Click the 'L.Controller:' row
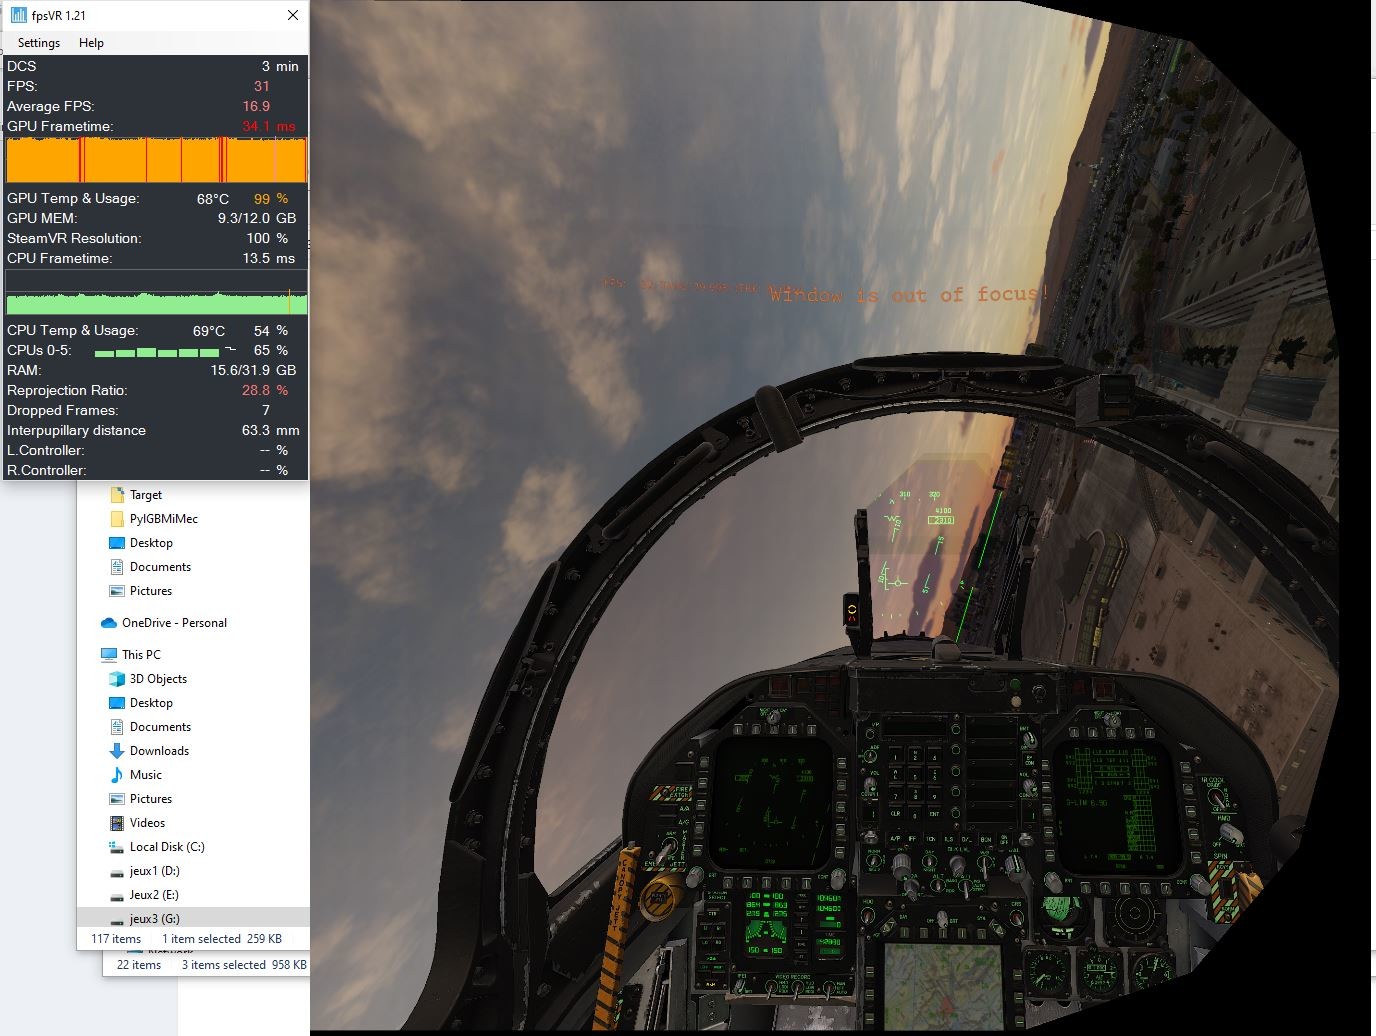The height and width of the screenshot is (1036, 1376). coord(156,450)
